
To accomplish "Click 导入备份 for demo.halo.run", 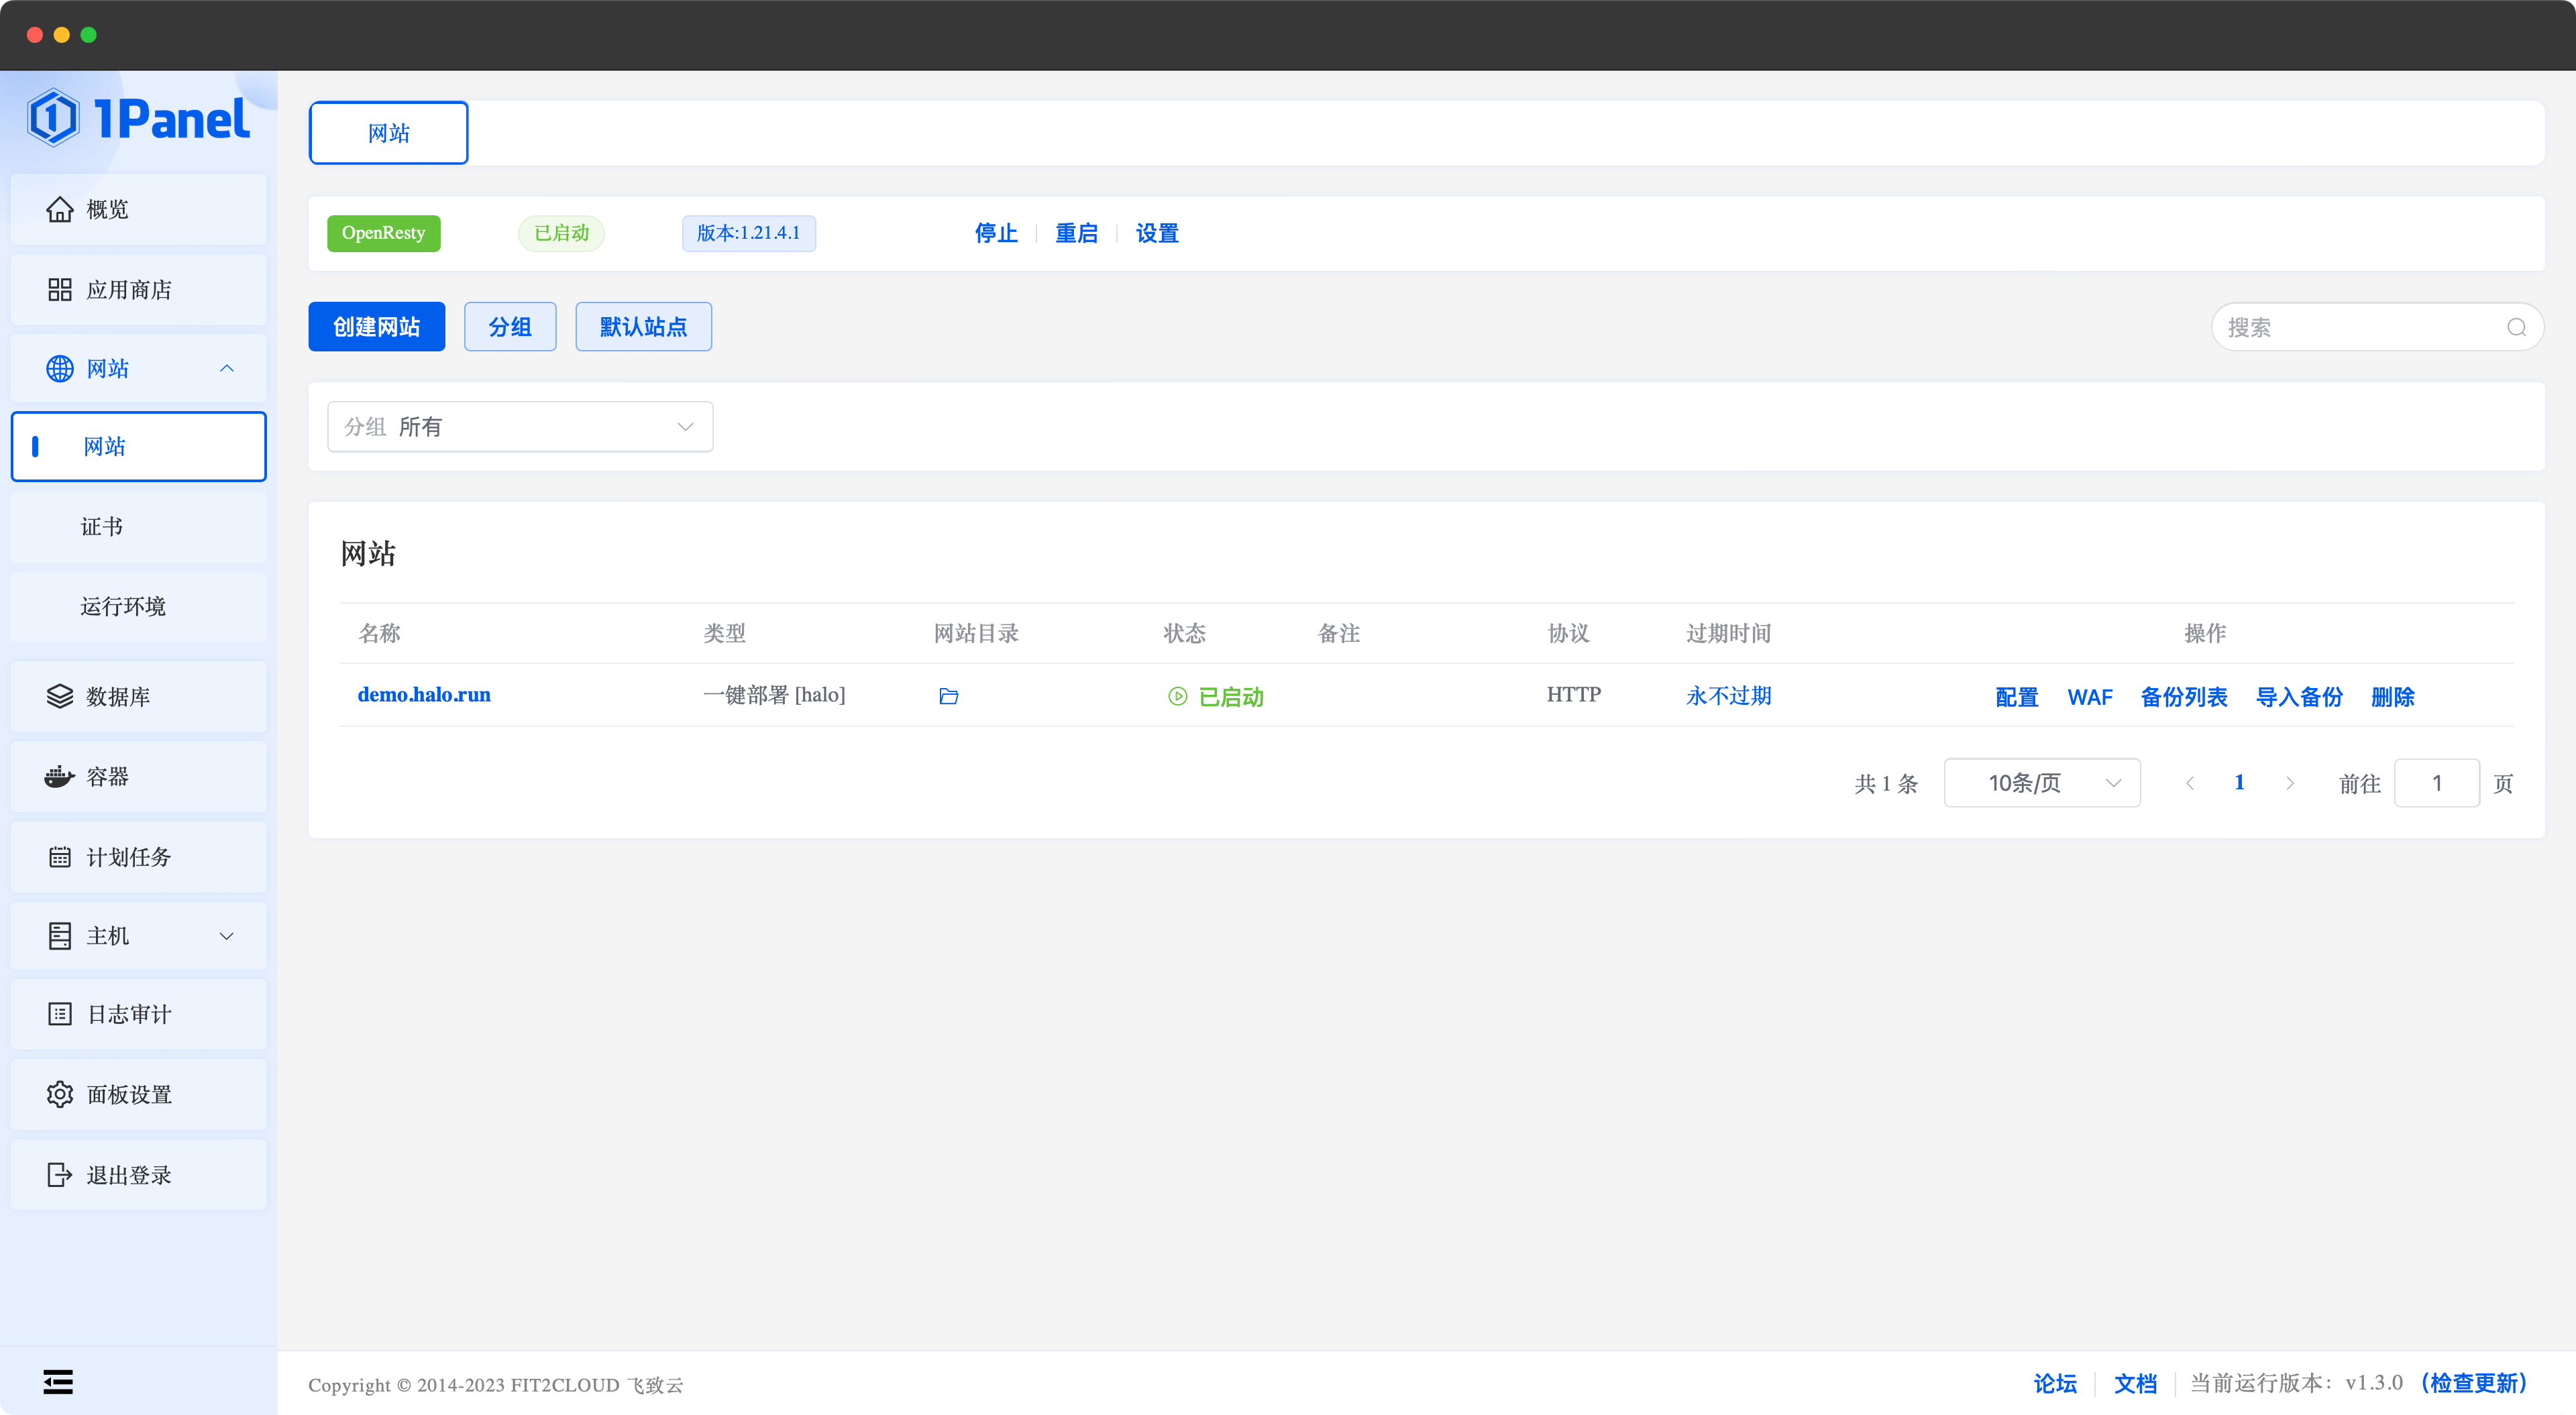I will pos(2299,697).
